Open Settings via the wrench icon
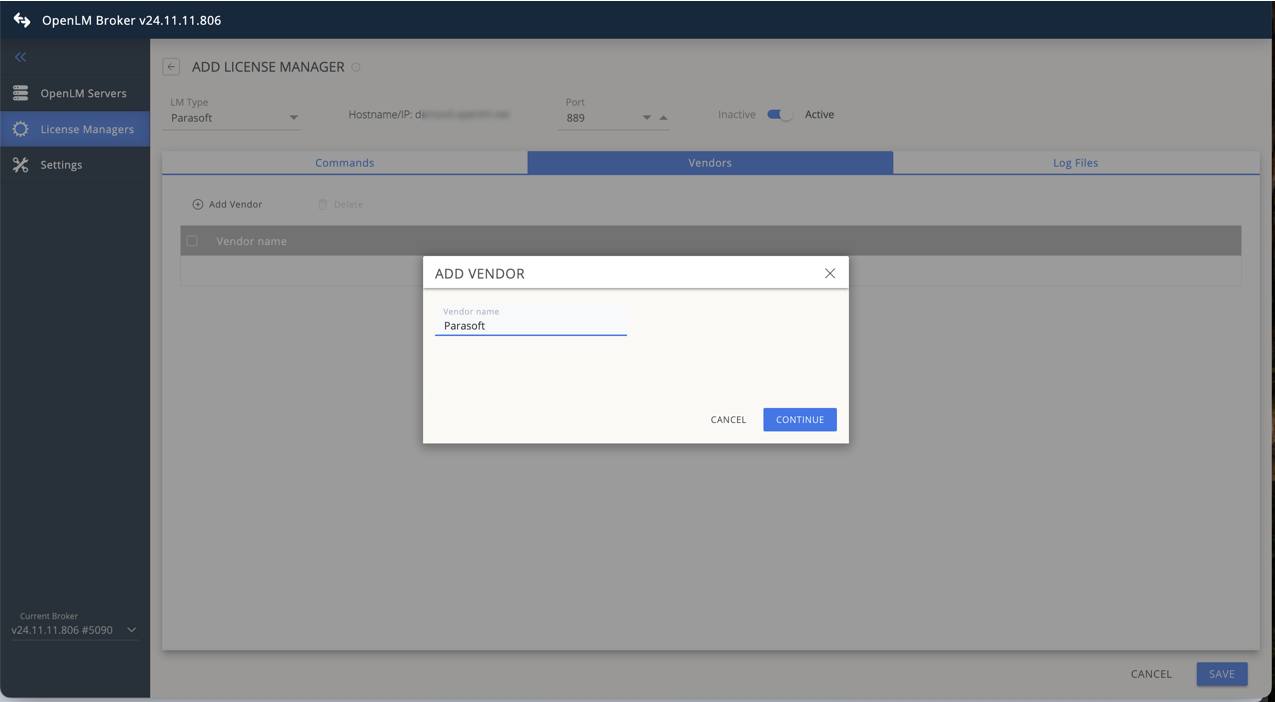The width and height of the screenshot is (1275, 702). [20, 164]
